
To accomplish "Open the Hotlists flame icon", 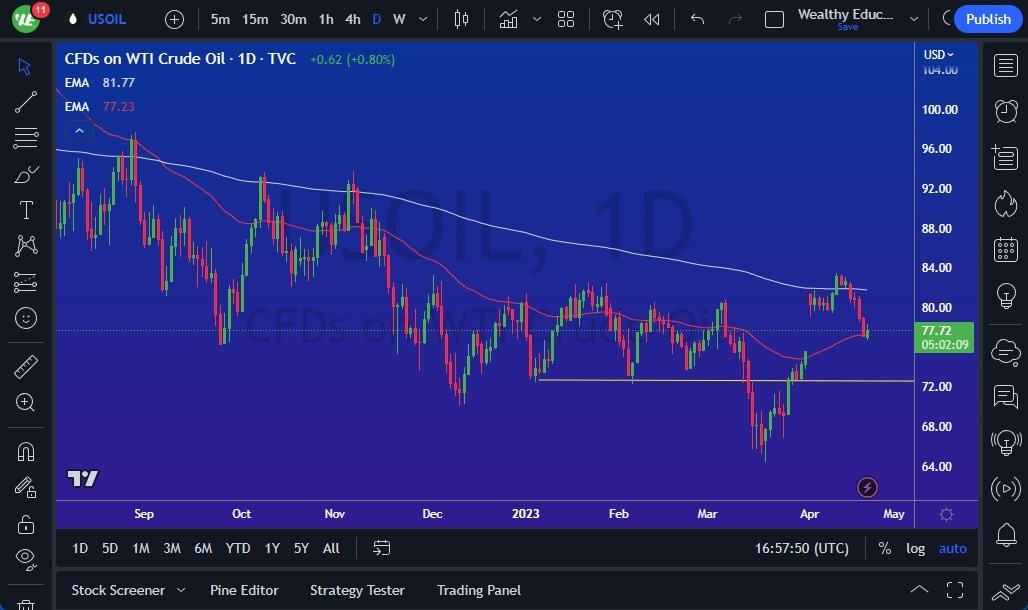I will point(1005,203).
